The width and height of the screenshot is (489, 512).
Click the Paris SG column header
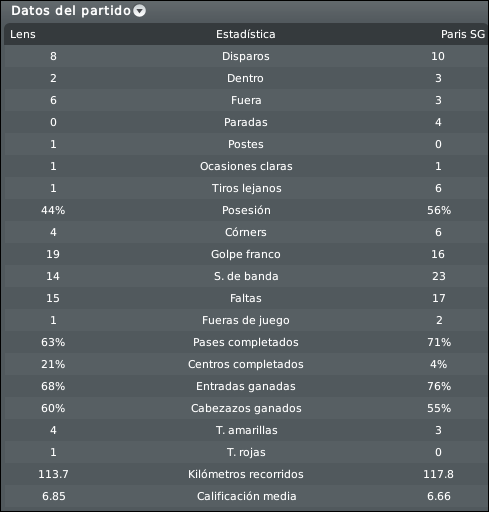(463, 34)
